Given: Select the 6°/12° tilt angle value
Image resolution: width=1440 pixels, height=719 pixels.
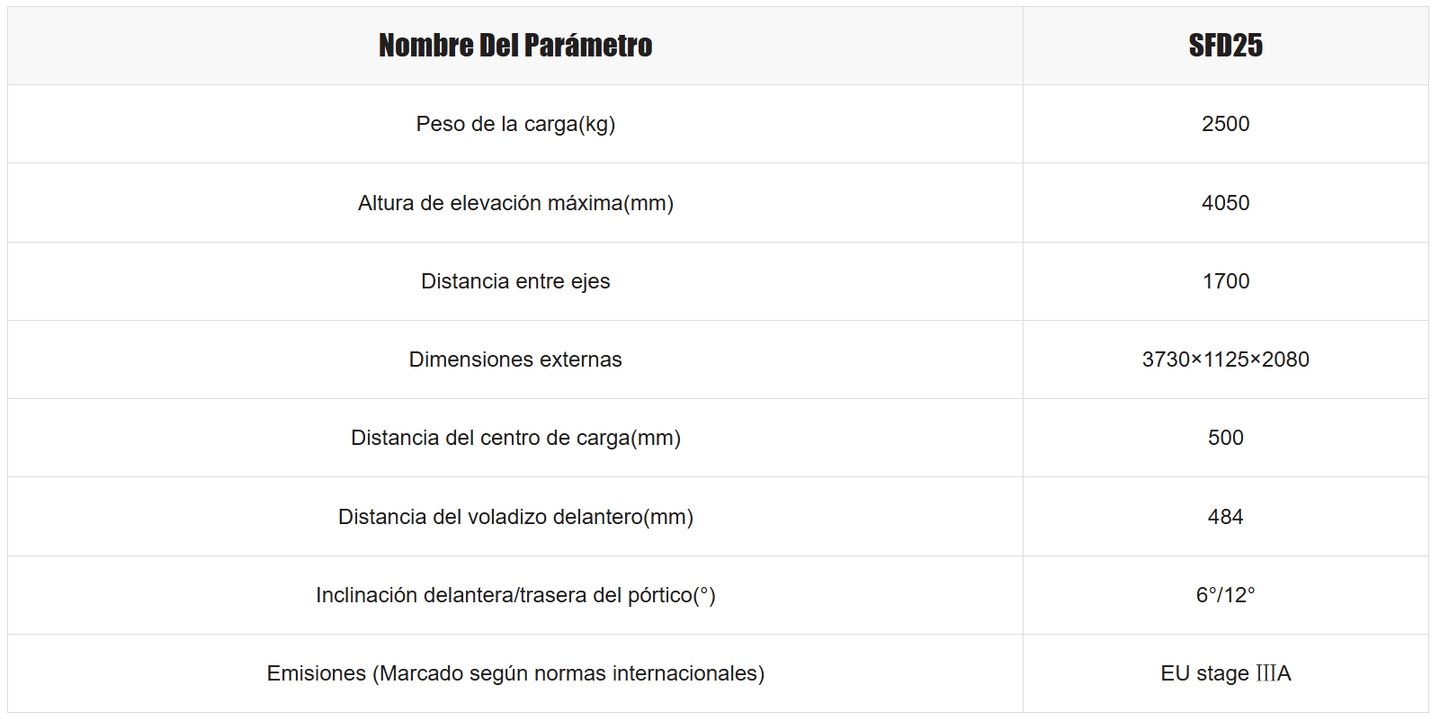Looking at the screenshot, I should 1225,595.
